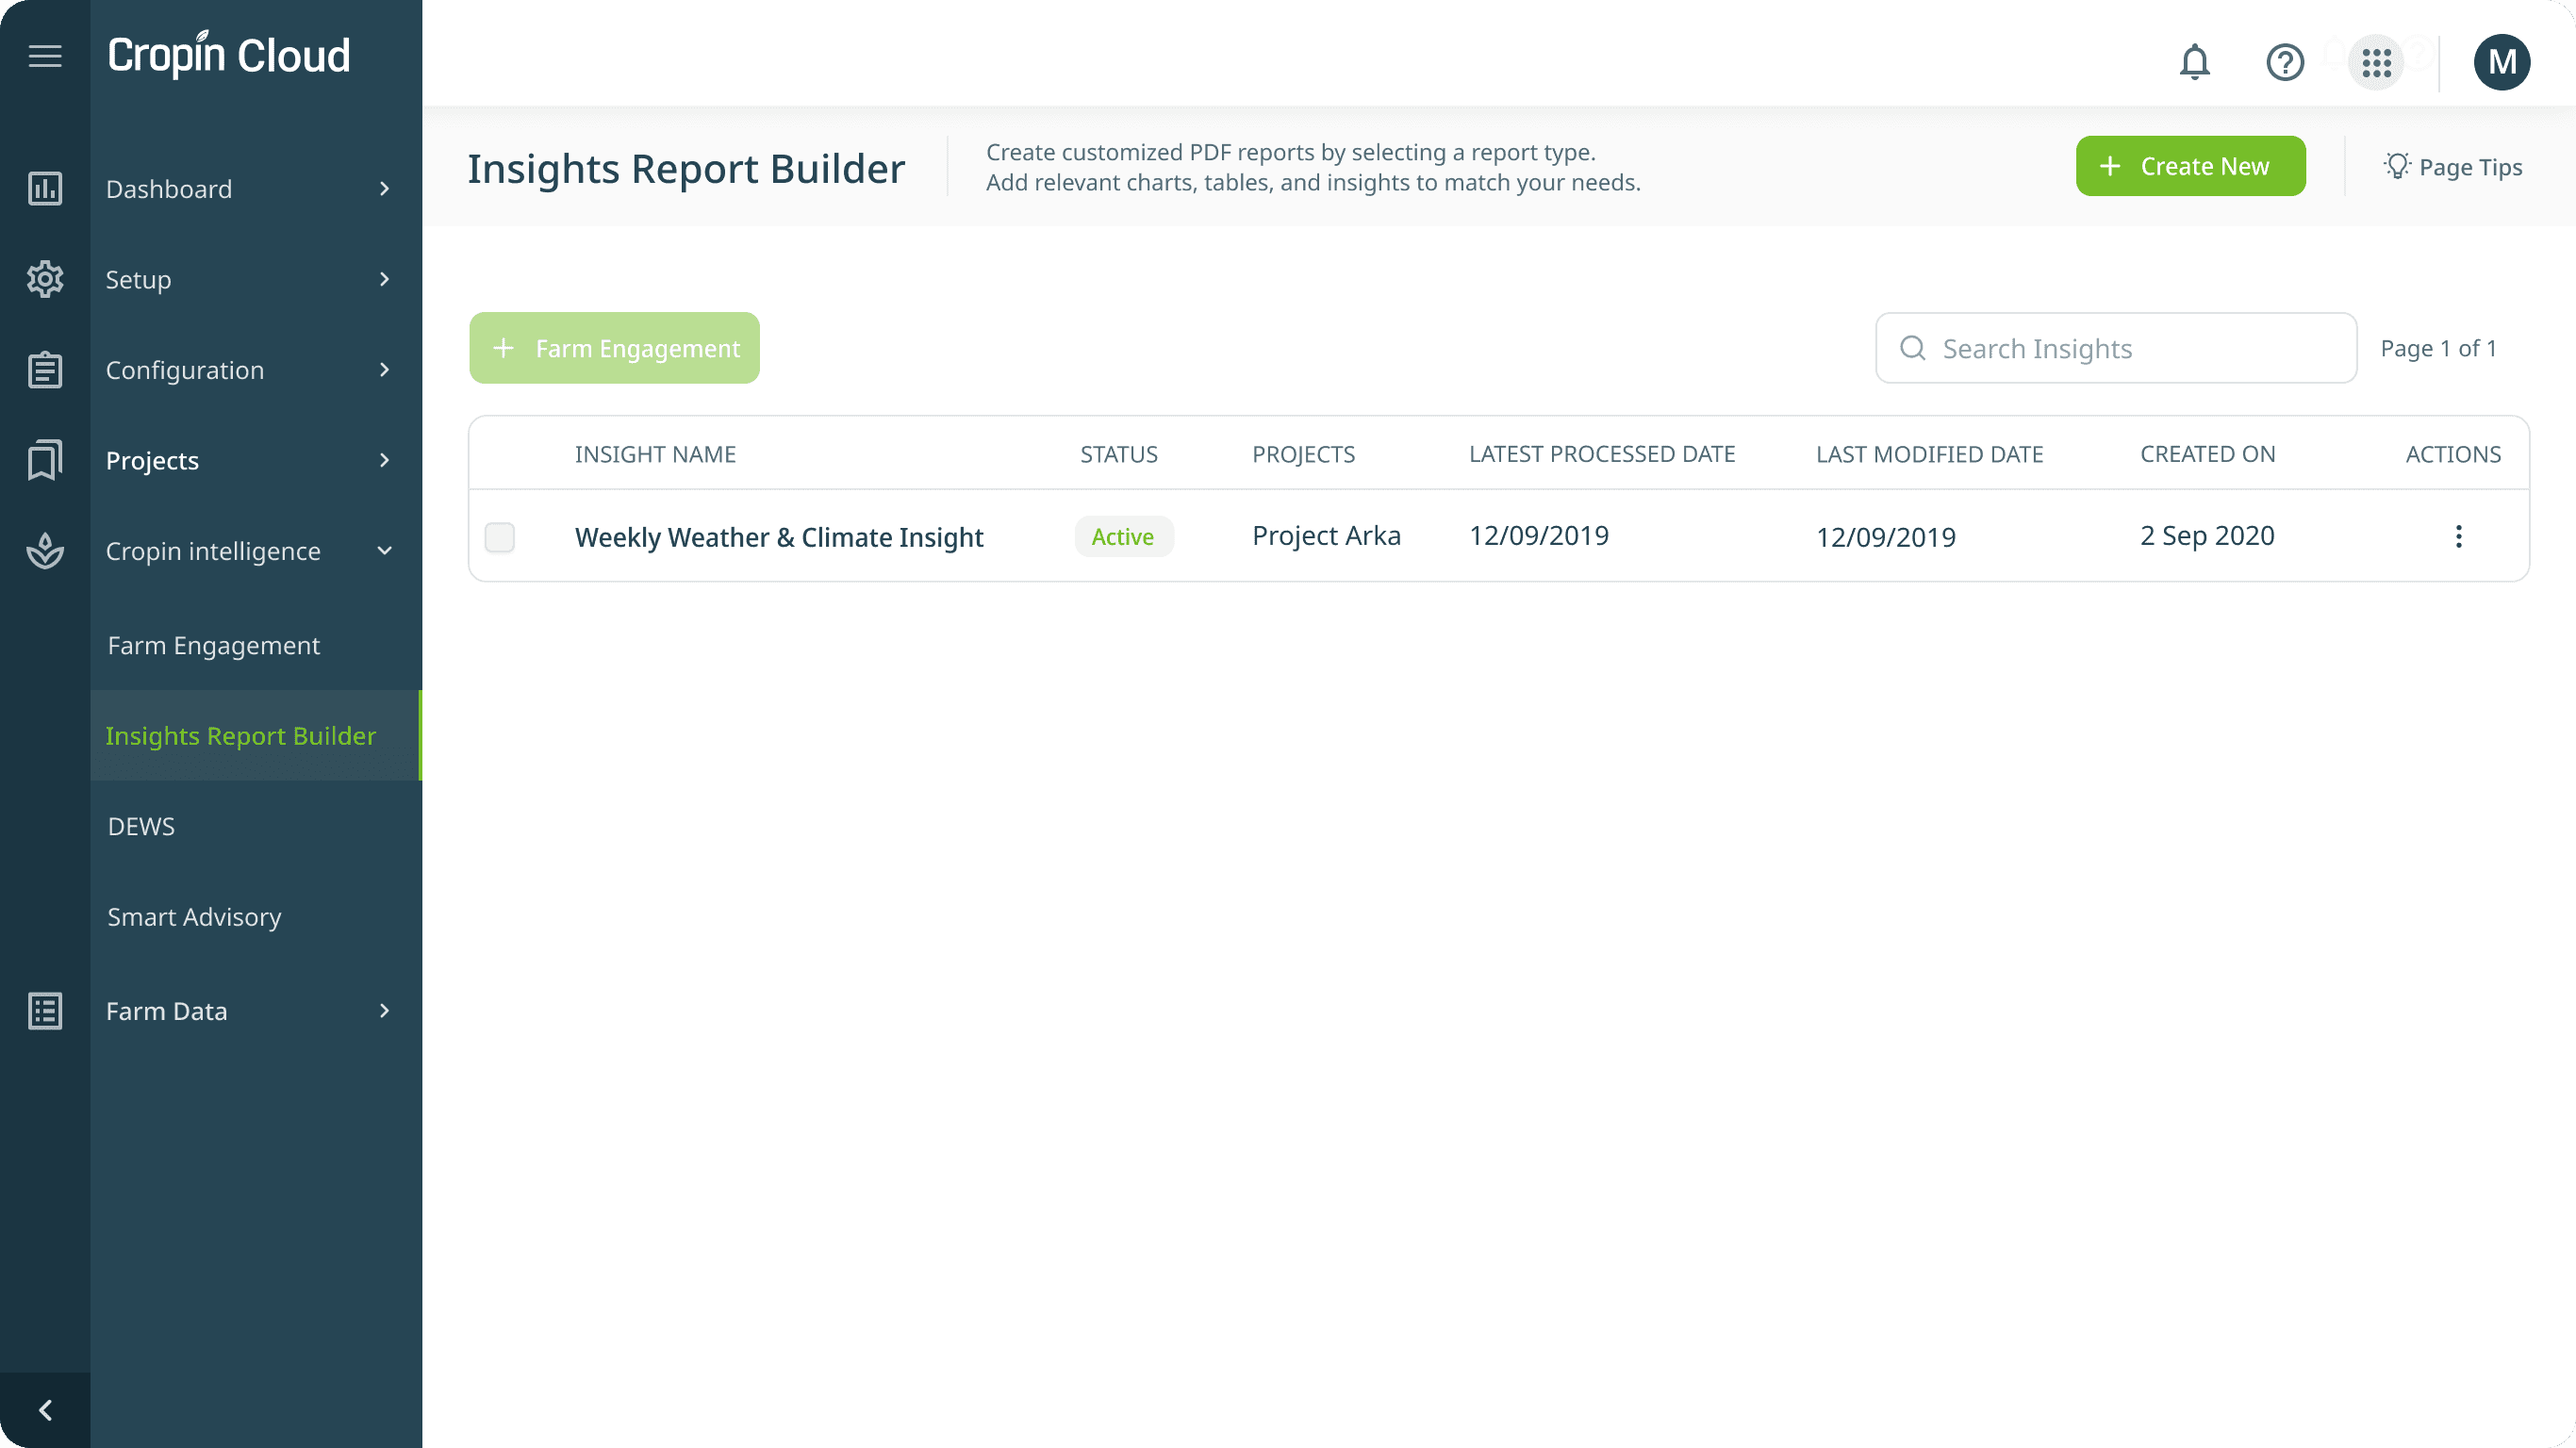Open the hamburger menu icon
The width and height of the screenshot is (2576, 1448).
point(45,56)
